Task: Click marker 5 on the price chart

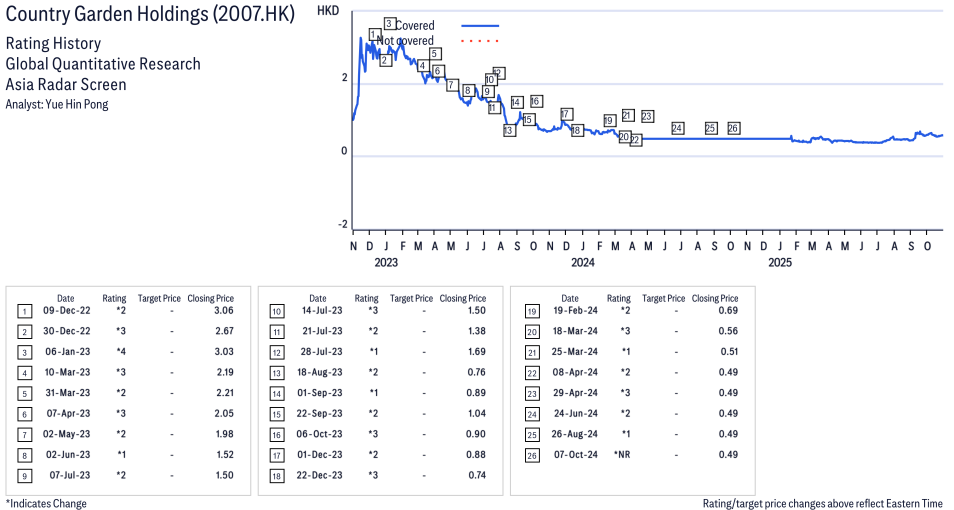Action: click(435, 53)
